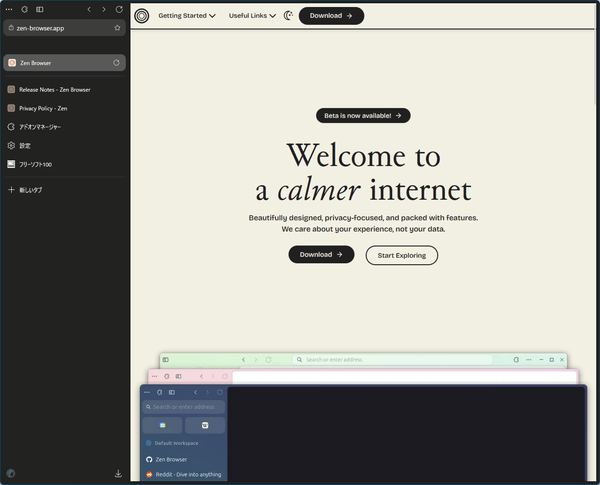Image resolution: width=600 pixels, height=485 pixels.
Task: Open the 設定 settings tab
Action: [64, 145]
